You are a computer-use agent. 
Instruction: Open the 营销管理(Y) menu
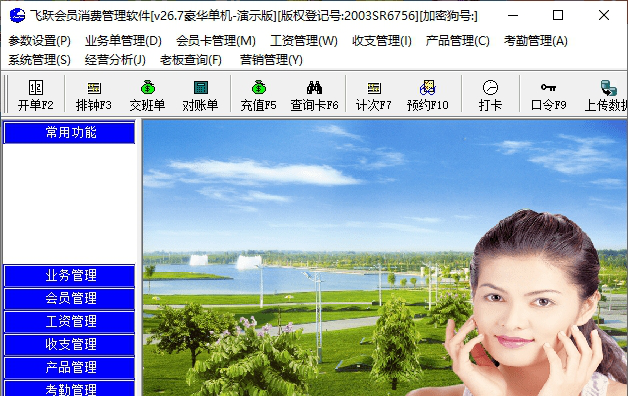[271, 60]
